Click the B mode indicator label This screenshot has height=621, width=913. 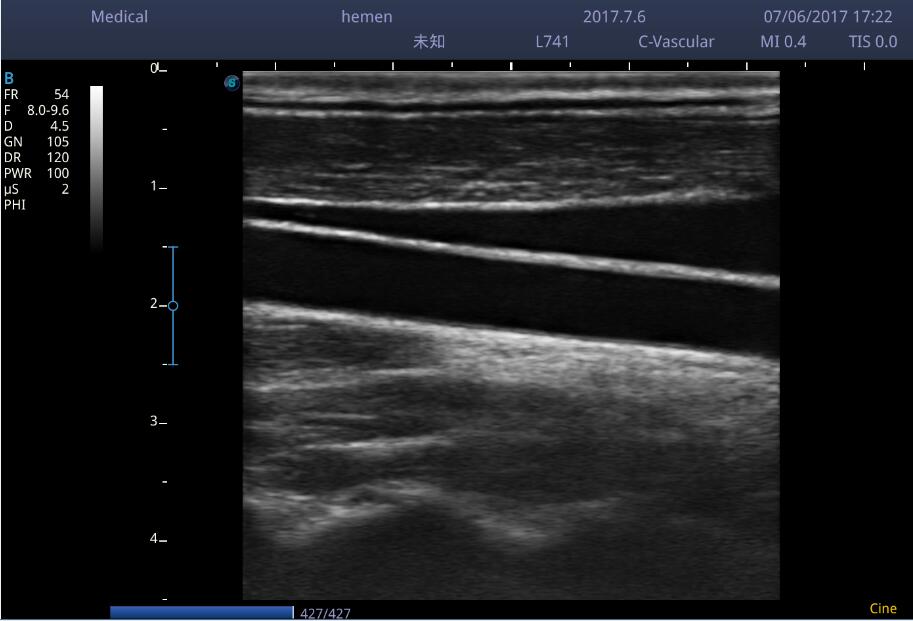pos(9,78)
